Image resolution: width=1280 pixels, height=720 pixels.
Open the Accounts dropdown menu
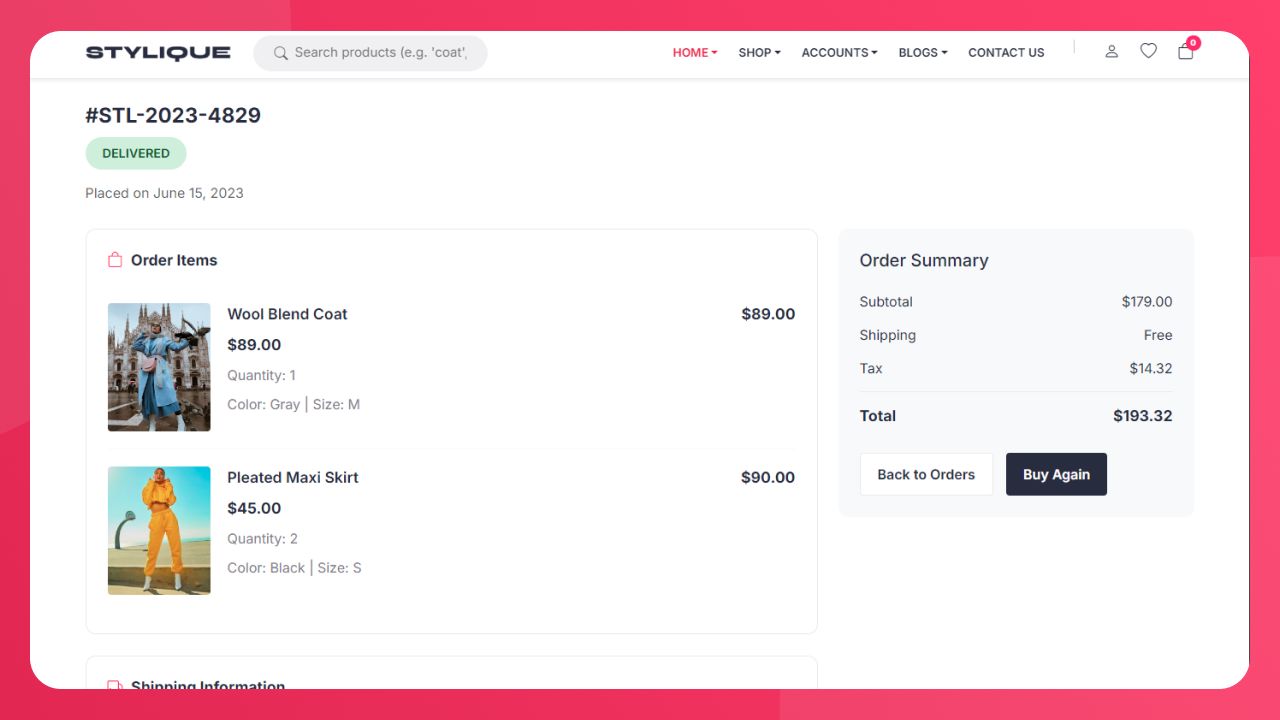(x=839, y=53)
